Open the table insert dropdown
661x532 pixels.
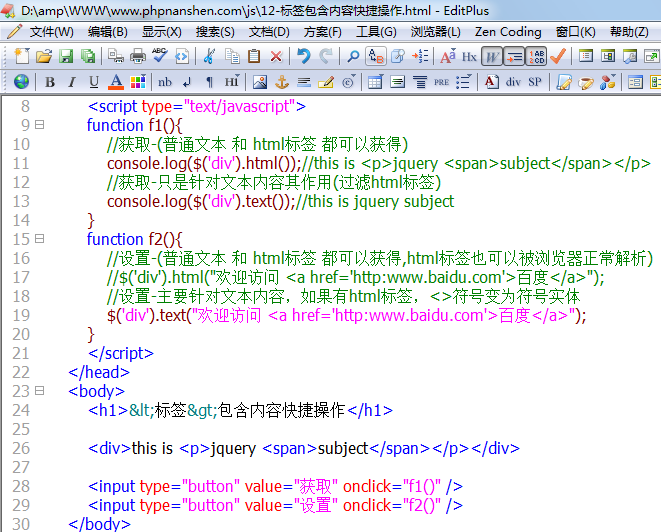click(375, 82)
